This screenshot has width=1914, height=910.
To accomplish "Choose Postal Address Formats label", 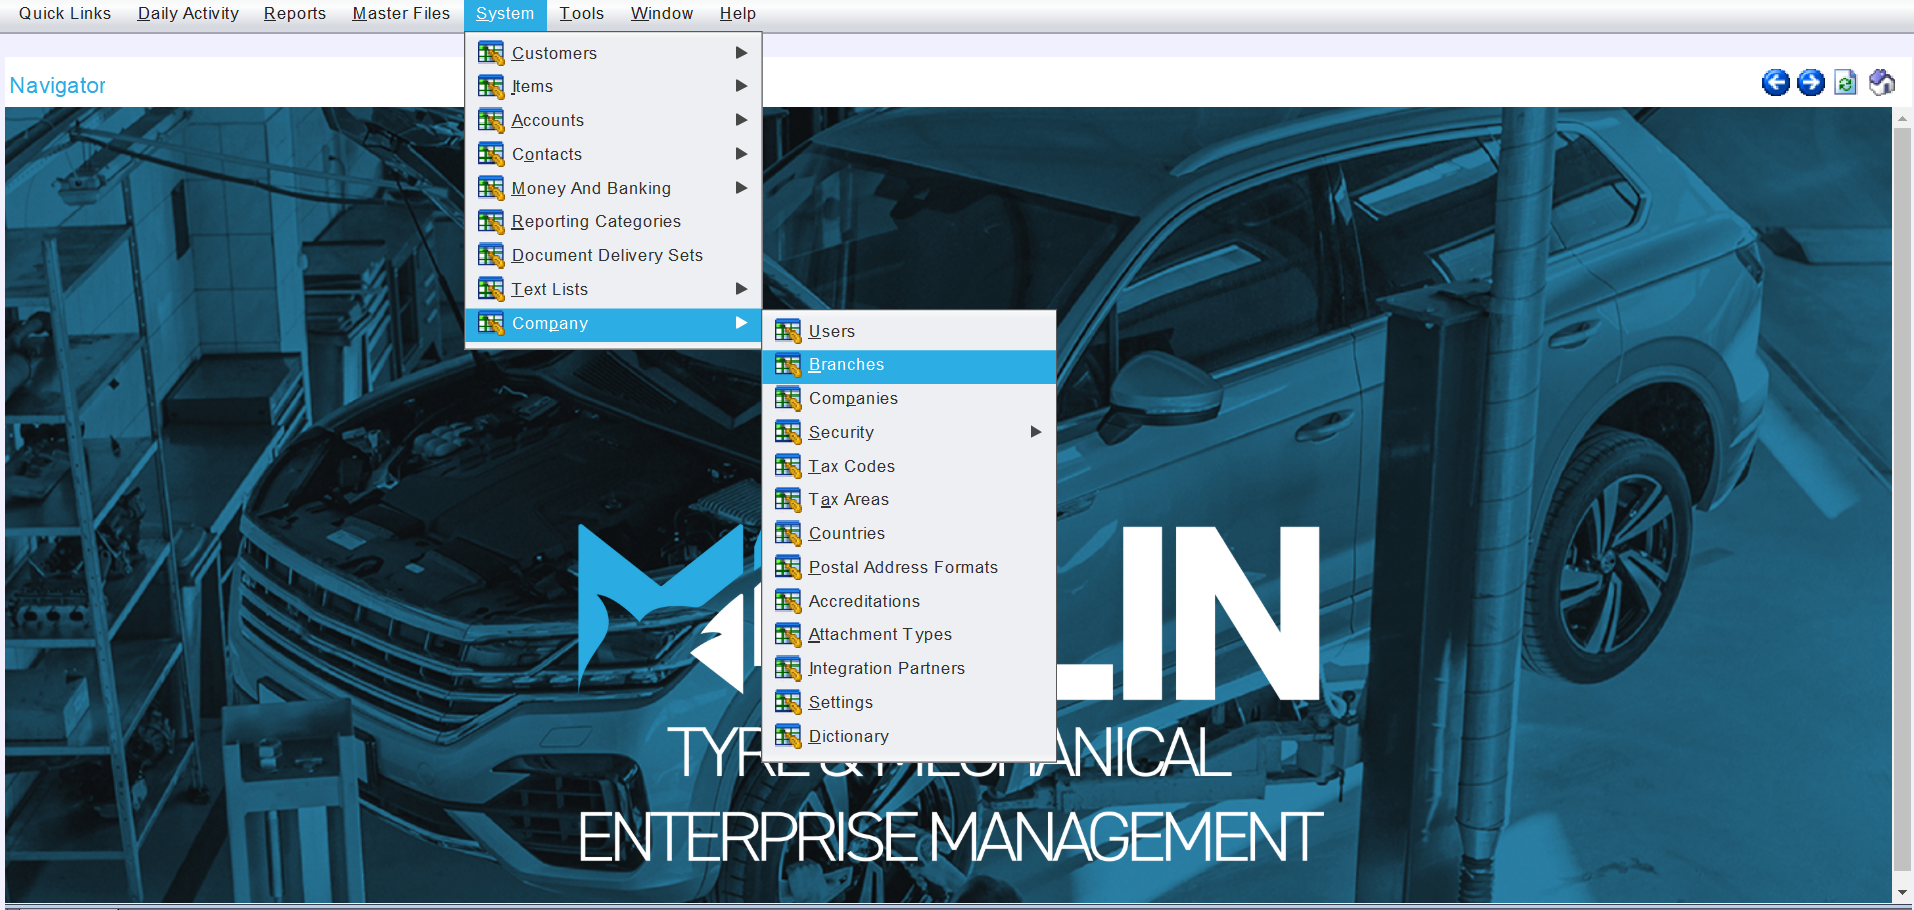I will (903, 567).
